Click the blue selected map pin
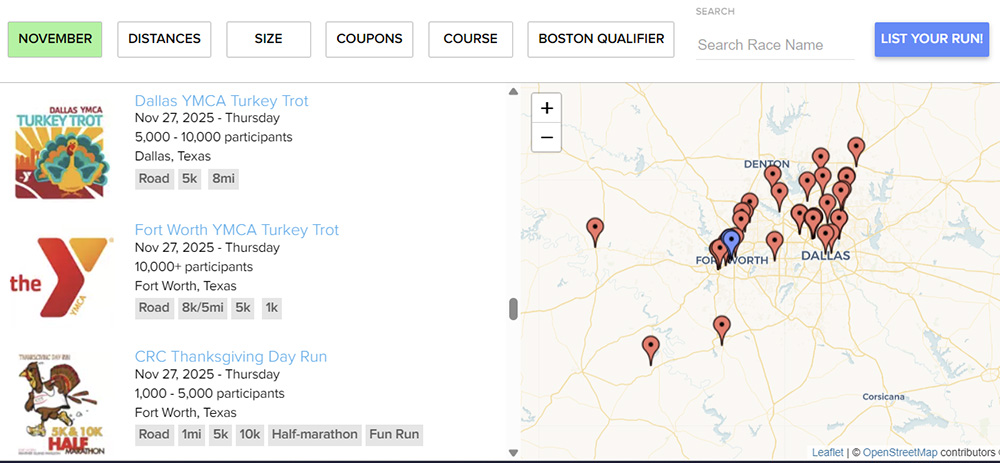Image resolution: width=1000 pixels, height=463 pixels. 732,243
